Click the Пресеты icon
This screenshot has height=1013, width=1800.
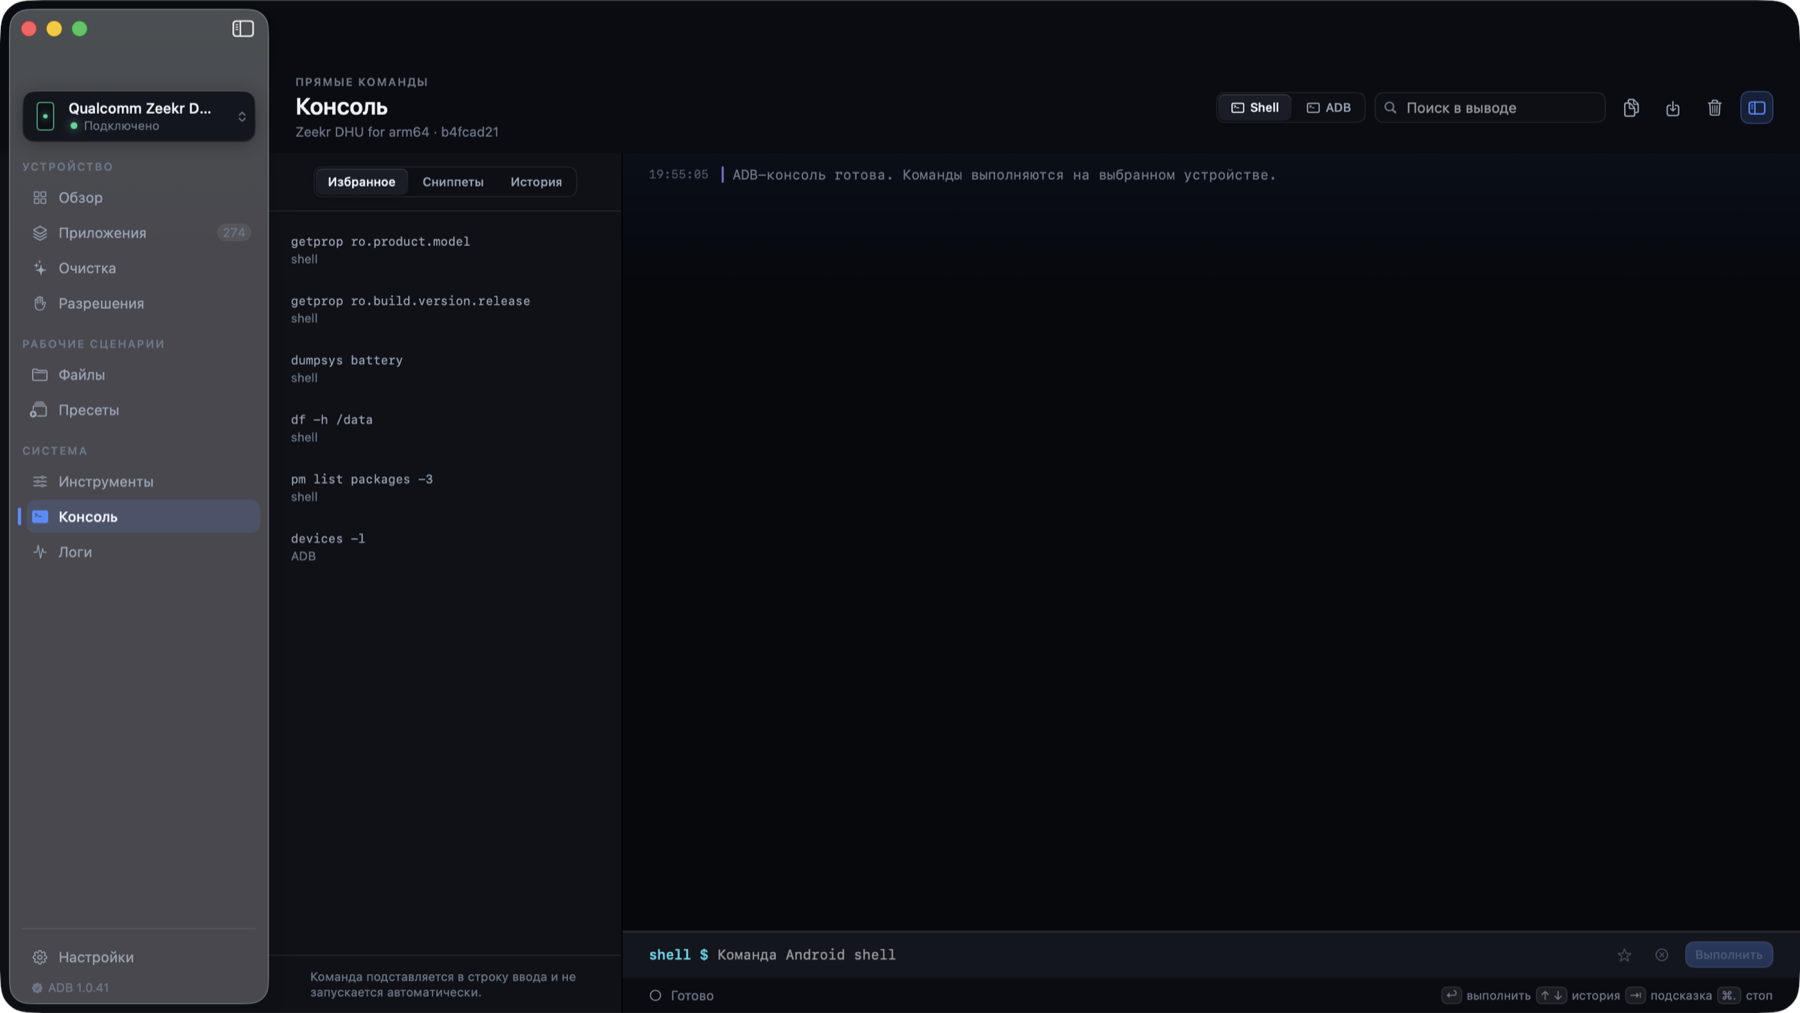pos(39,410)
